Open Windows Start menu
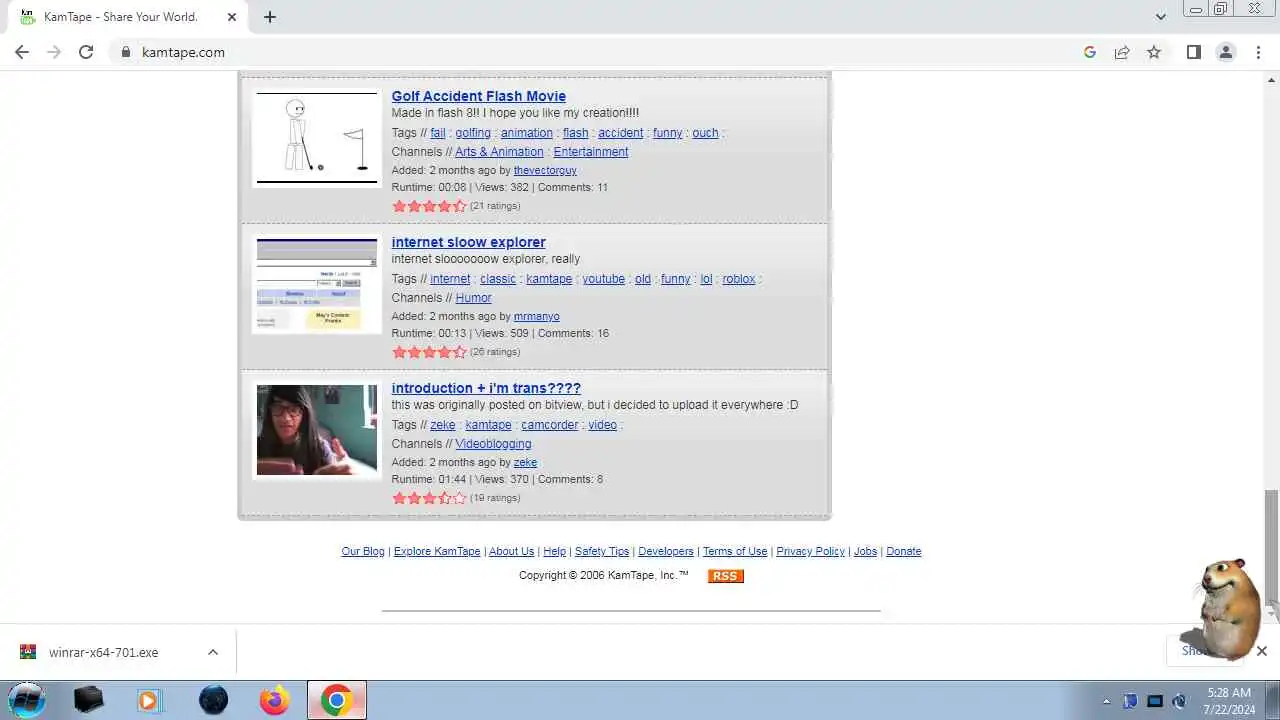 click(x=27, y=700)
